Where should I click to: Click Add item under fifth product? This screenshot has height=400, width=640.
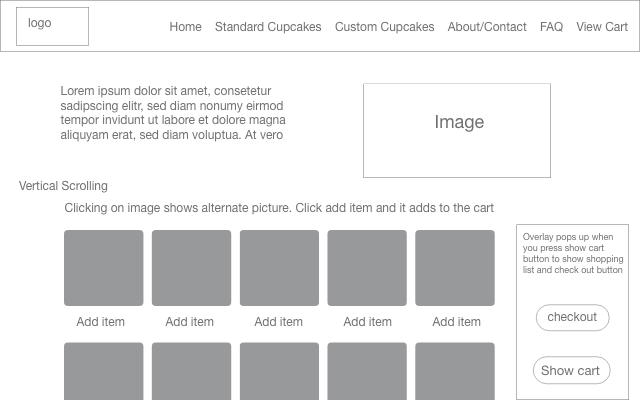pos(456,322)
